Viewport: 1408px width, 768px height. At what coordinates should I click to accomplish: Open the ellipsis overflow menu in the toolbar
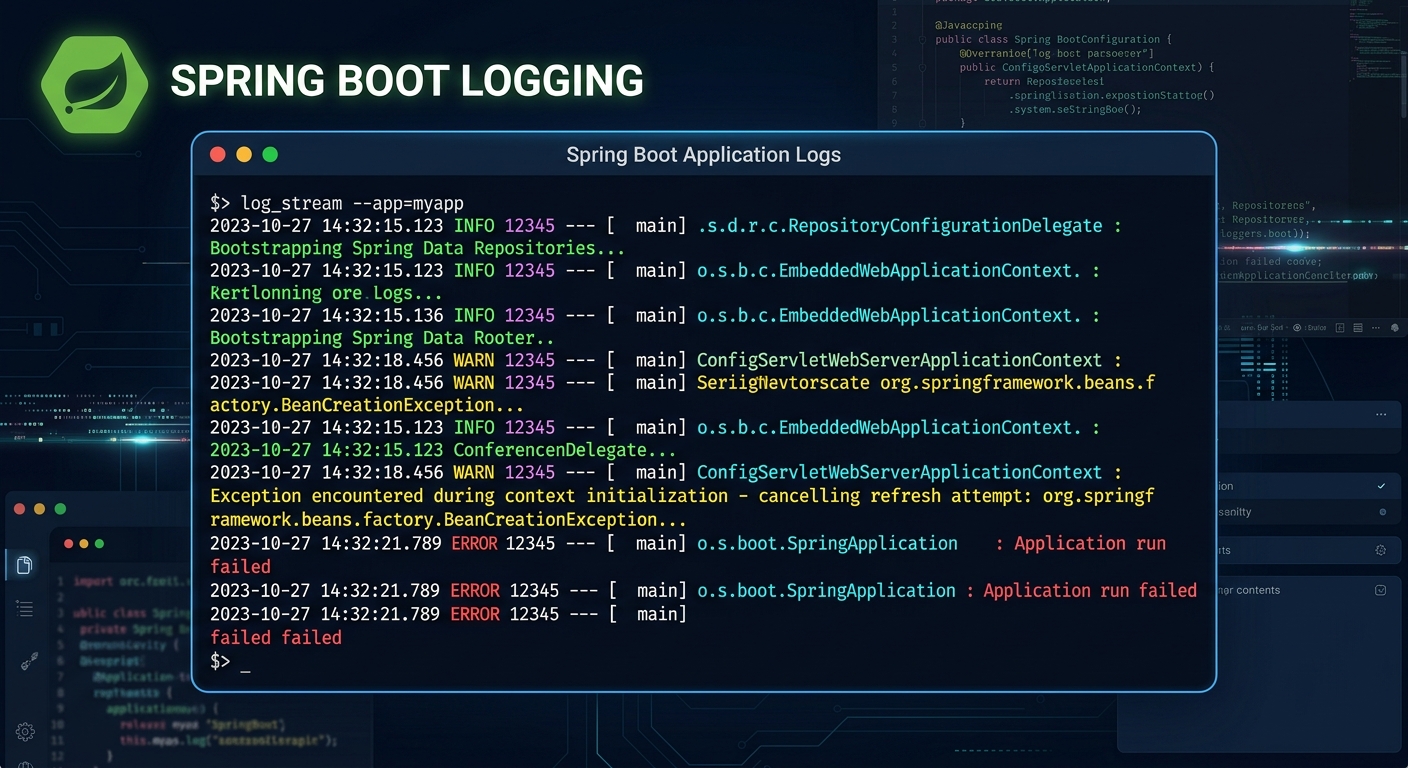(1376, 328)
